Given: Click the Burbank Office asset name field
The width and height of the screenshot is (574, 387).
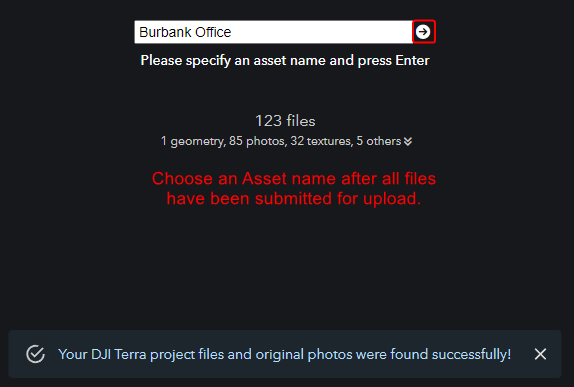Looking at the screenshot, I should pyautogui.click(x=273, y=32).
